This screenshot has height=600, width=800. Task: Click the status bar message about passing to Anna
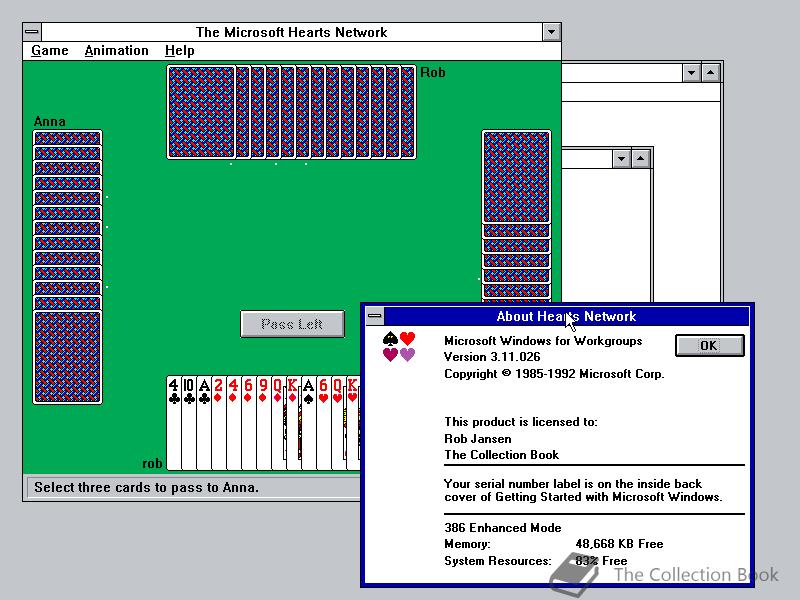(146, 487)
